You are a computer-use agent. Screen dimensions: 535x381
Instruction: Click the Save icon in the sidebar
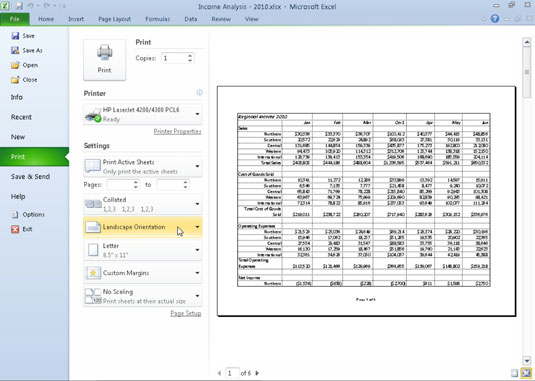pyautogui.click(x=15, y=35)
